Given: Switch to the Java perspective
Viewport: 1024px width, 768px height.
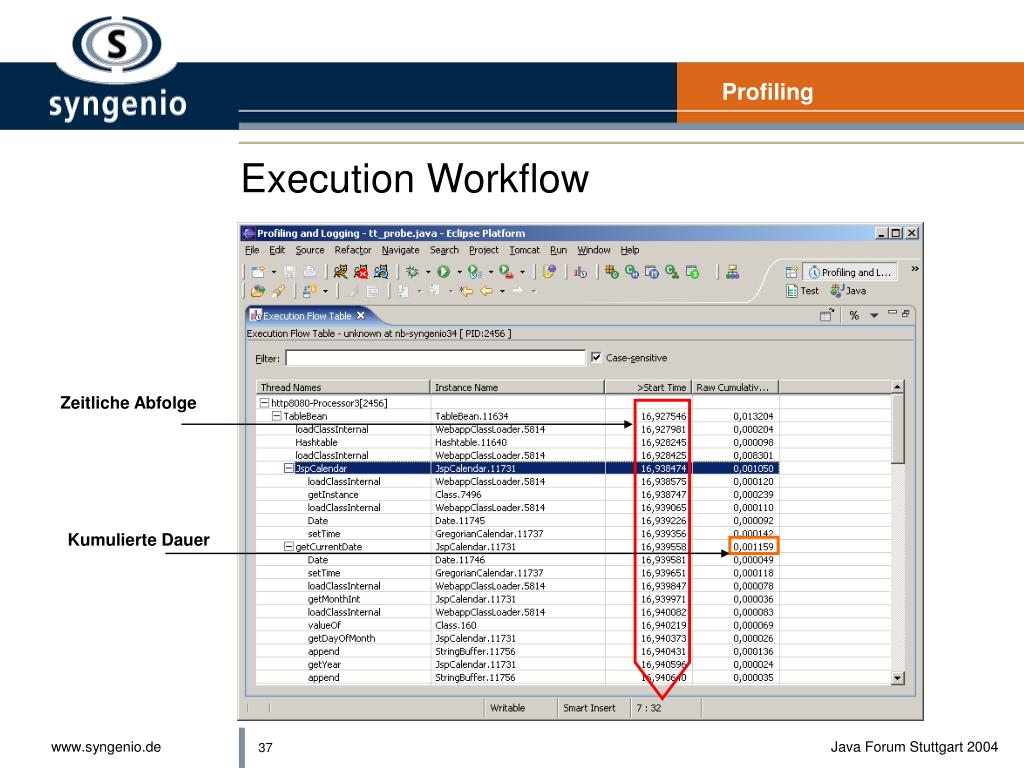Looking at the screenshot, I should [848, 291].
